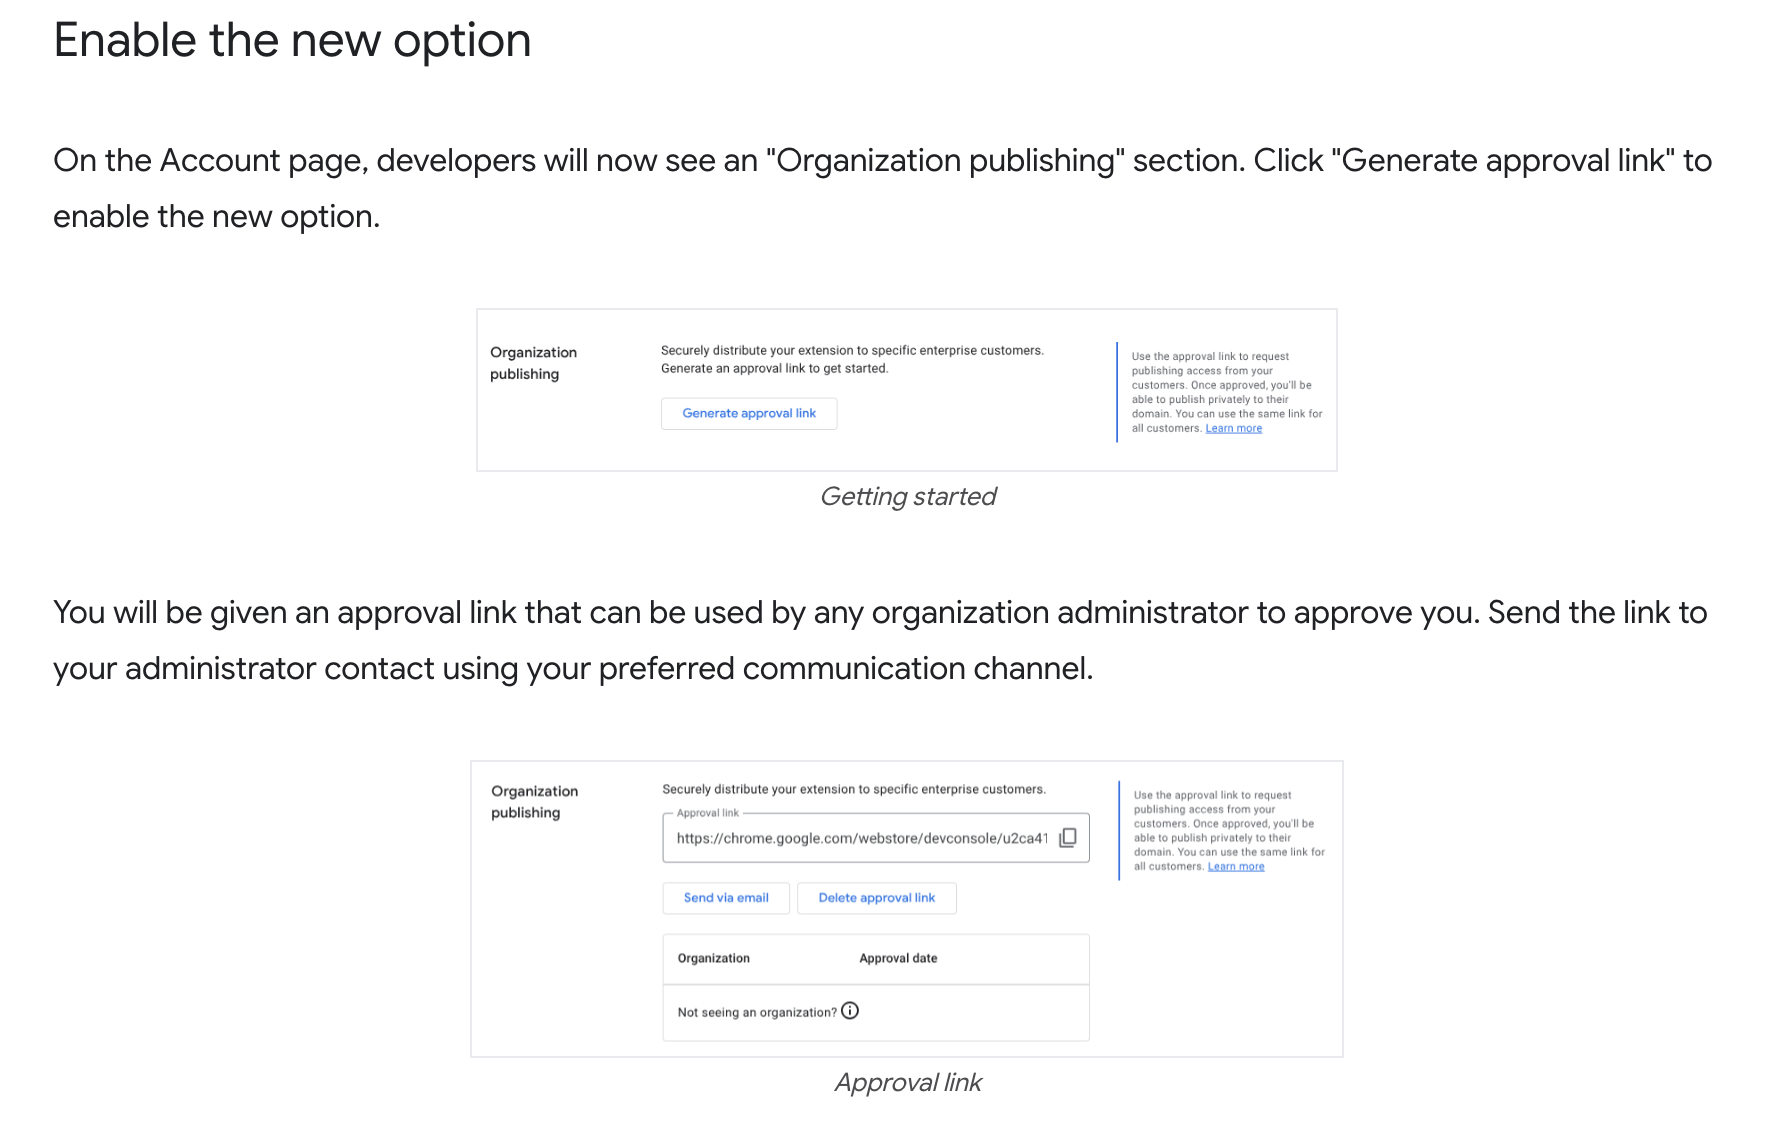Click the 'Getting started' image caption
The width and height of the screenshot is (1780, 1128).
point(907,497)
